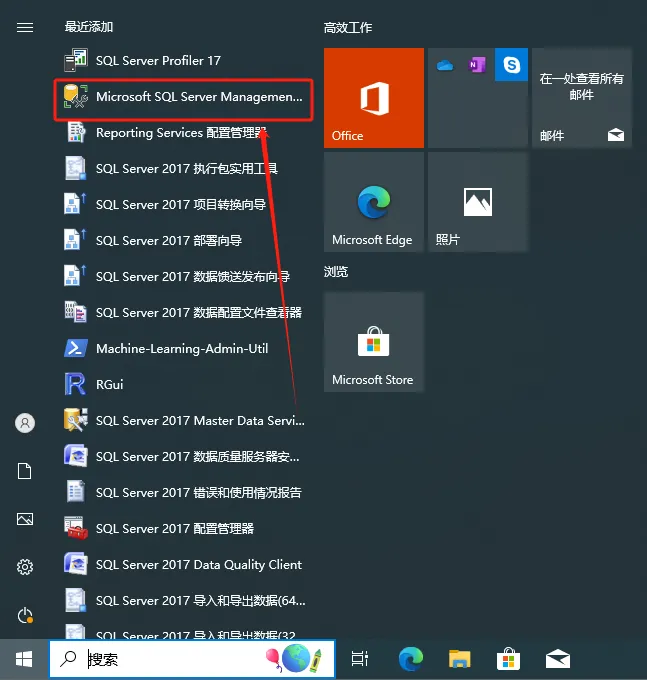Click SQL Server 2017 错误和使用情况报告 icon
The width and height of the screenshot is (647, 680).
[76, 492]
